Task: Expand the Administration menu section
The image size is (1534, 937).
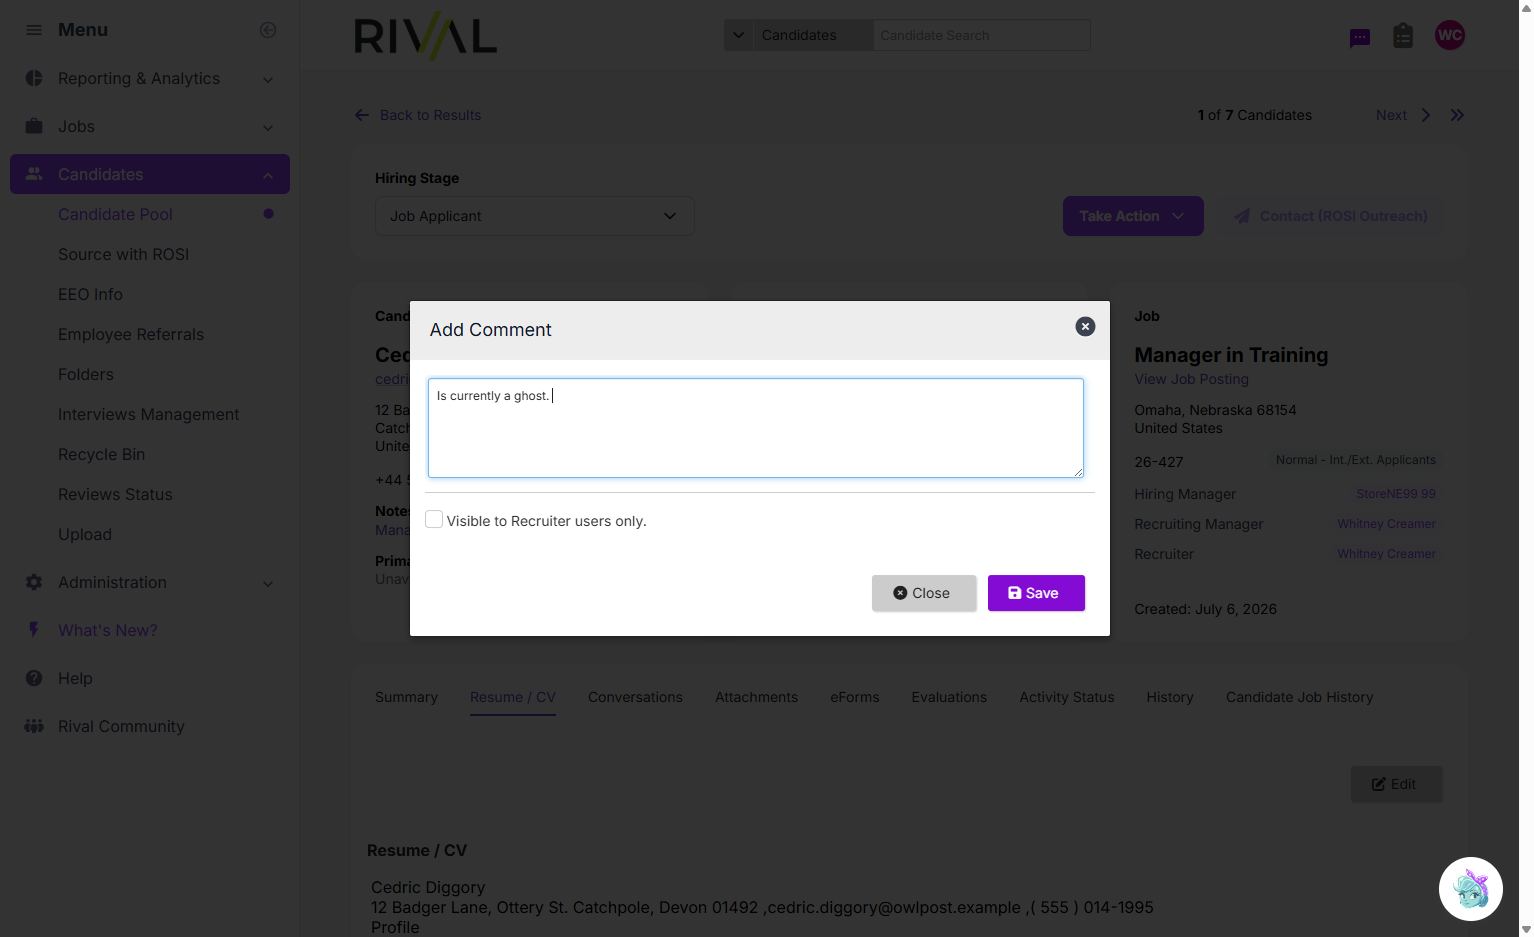Action: click(268, 583)
